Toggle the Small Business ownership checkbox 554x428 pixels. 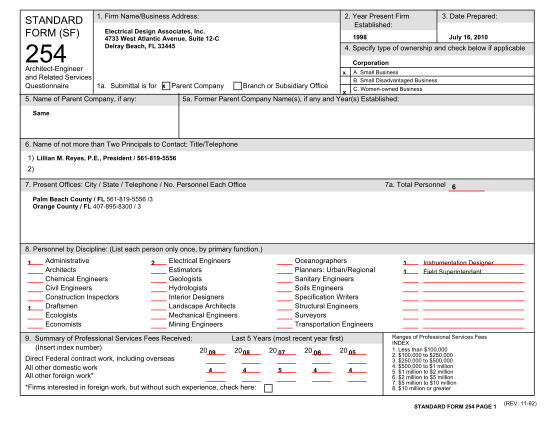pos(345,72)
